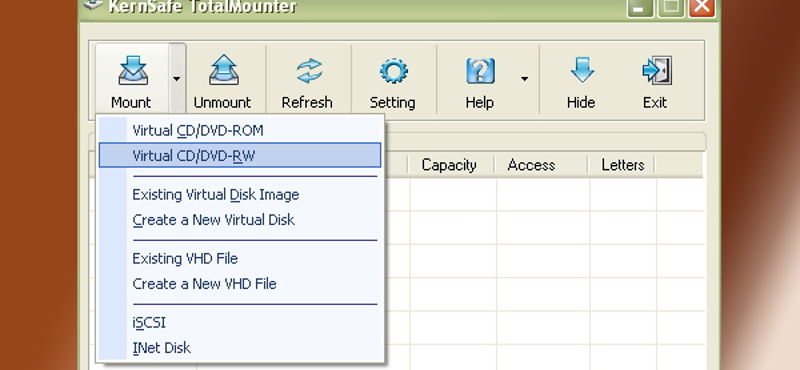Select Create a New Virtual Disk
Viewport: 800px width, 370px height.
click(240, 220)
